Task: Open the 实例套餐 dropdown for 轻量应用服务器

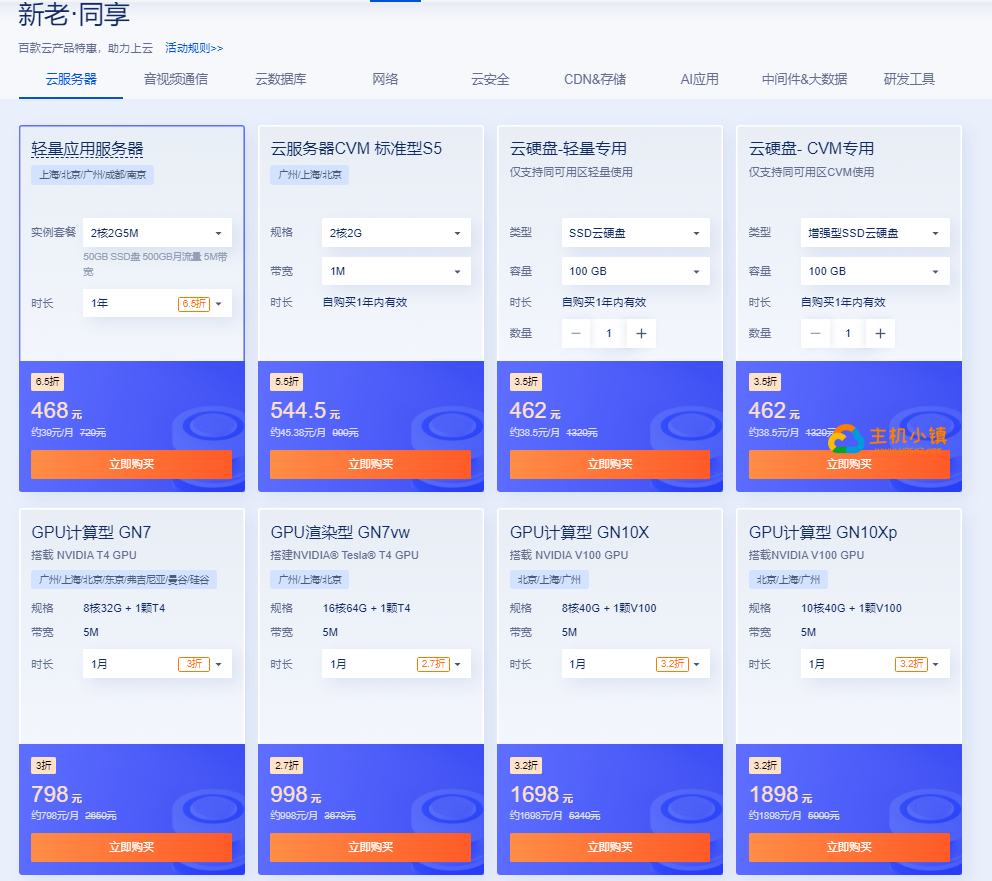Action: coord(157,232)
